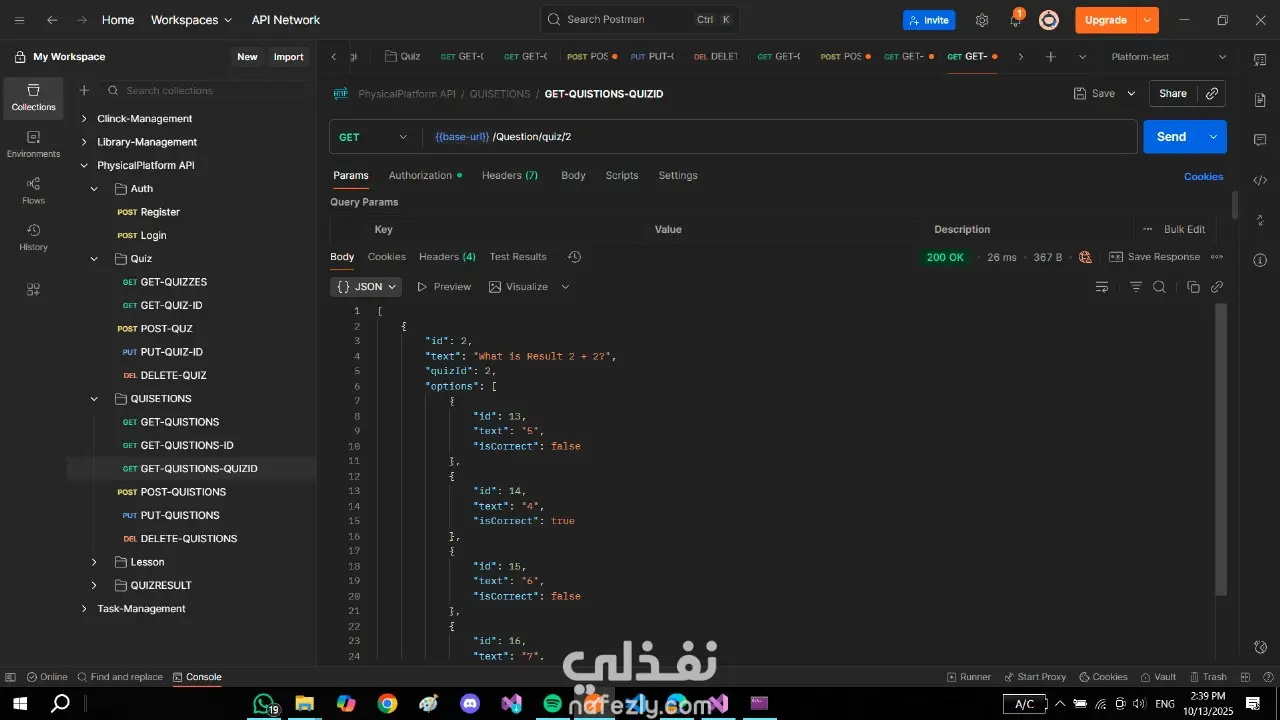Open the Flows sidebar panel
The height and width of the screenshot is (720, 1280).
pos(33,191)
